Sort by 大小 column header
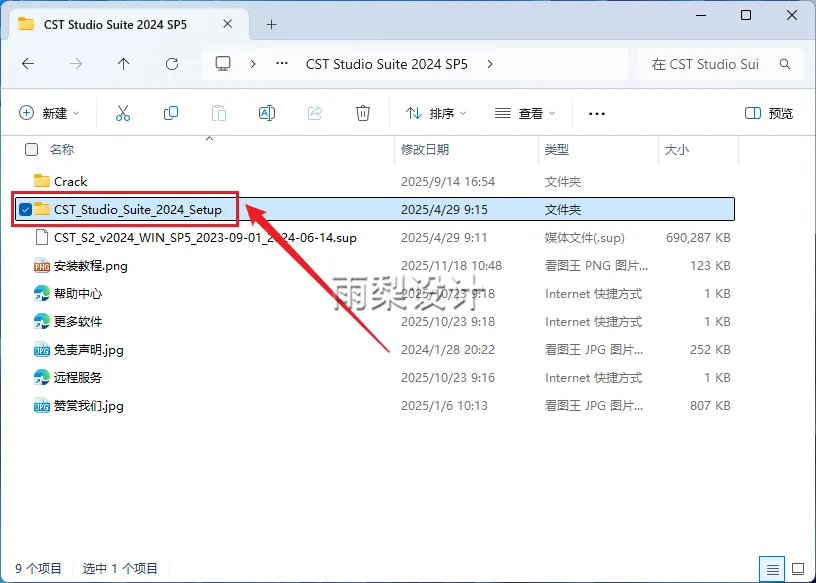This screenshot has width=816, height=583. pos(677,150)
